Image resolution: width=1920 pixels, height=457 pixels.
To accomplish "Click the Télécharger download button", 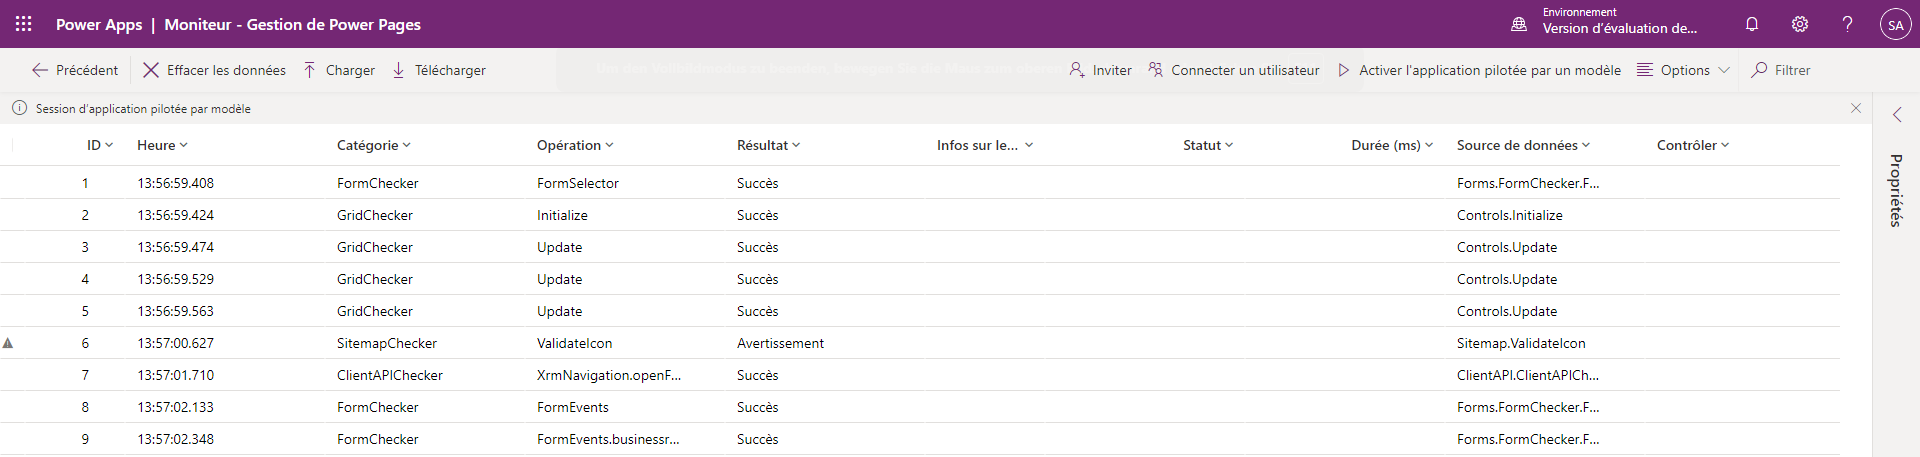I will point(439,70).
